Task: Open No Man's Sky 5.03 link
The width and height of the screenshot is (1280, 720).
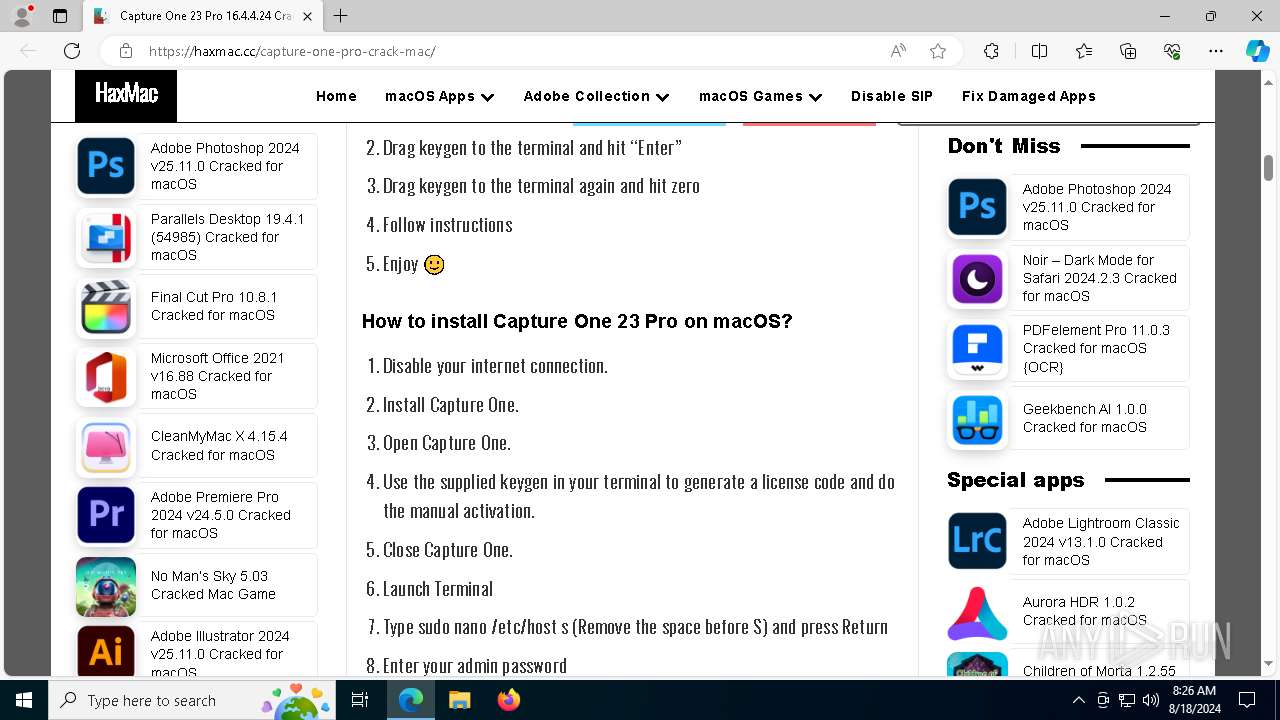Action: 213,585
